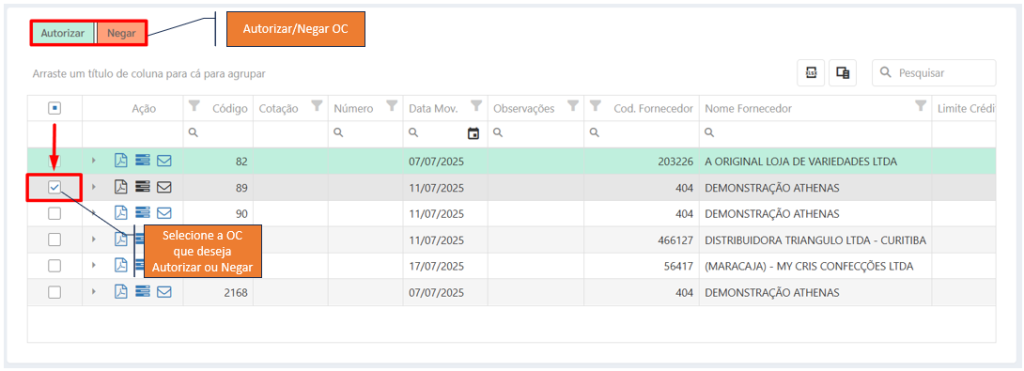The height and width of the screenshot is (371, 1024).
Task: Open the column chooser icon
Action: pyautogui.click(x=842, y=73)
